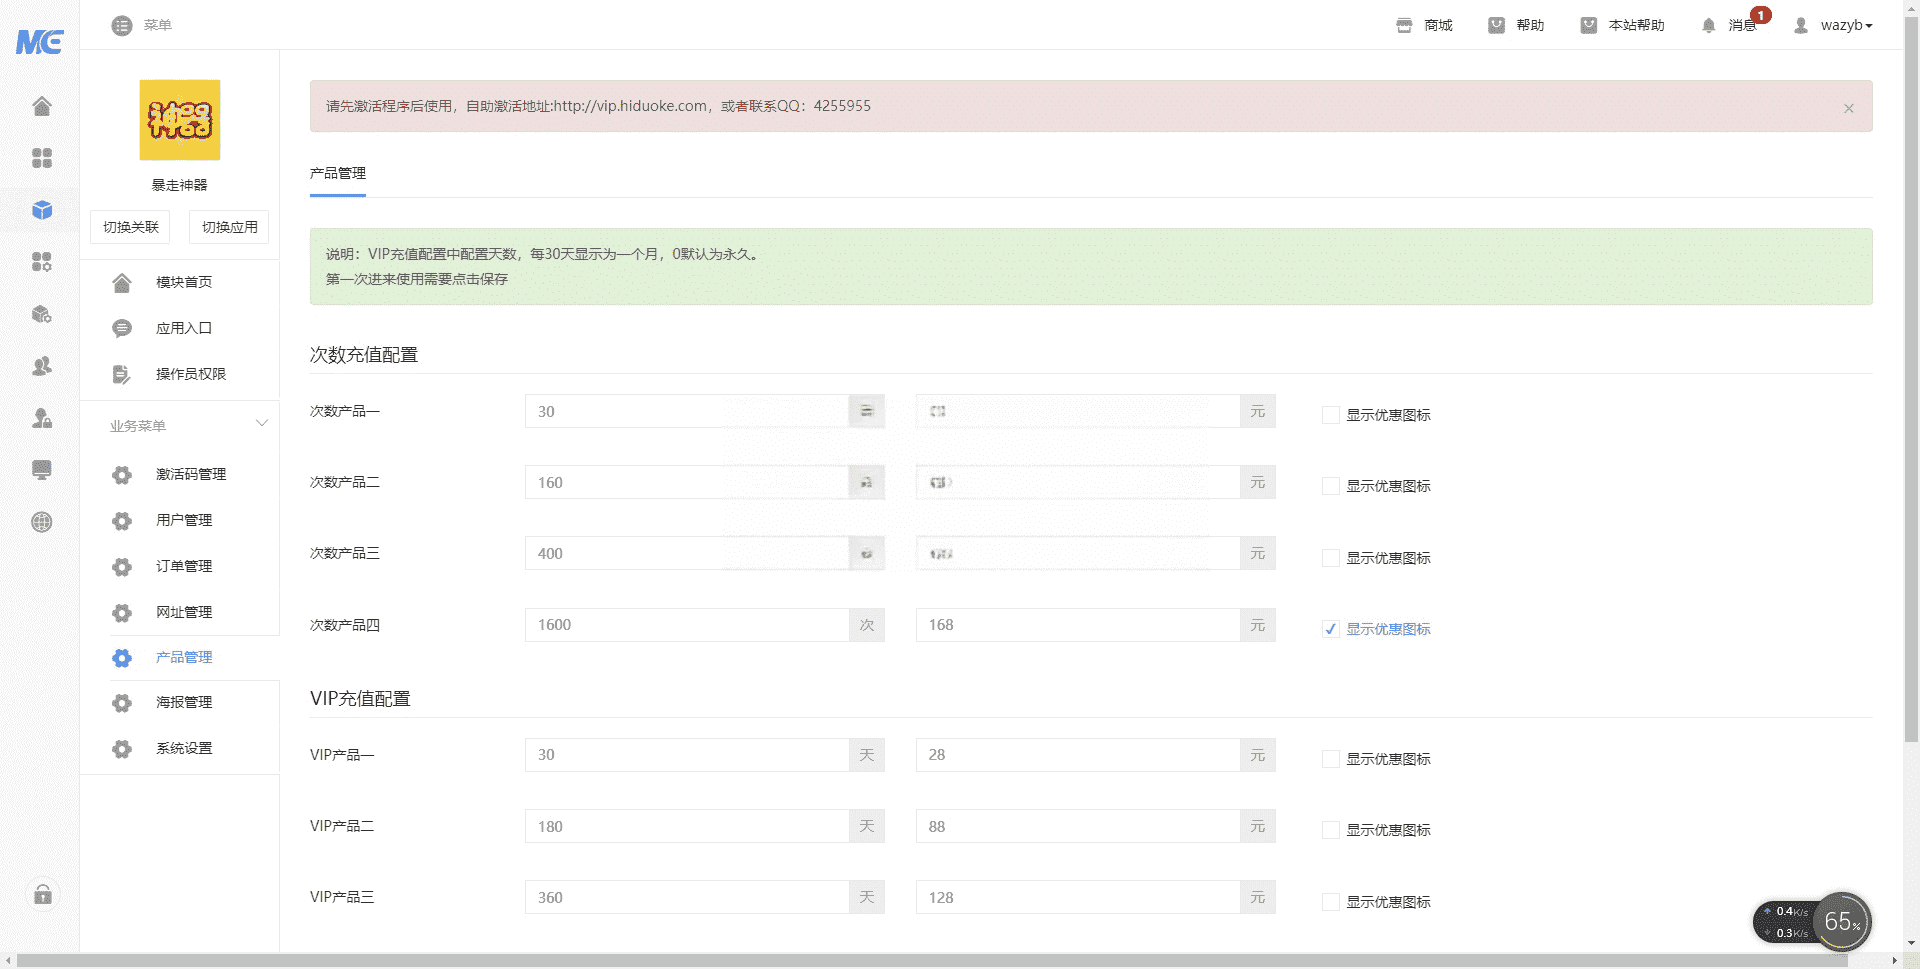Open 应用入口 link
Screen dimensions: 1920x969
tap(184, 328)
